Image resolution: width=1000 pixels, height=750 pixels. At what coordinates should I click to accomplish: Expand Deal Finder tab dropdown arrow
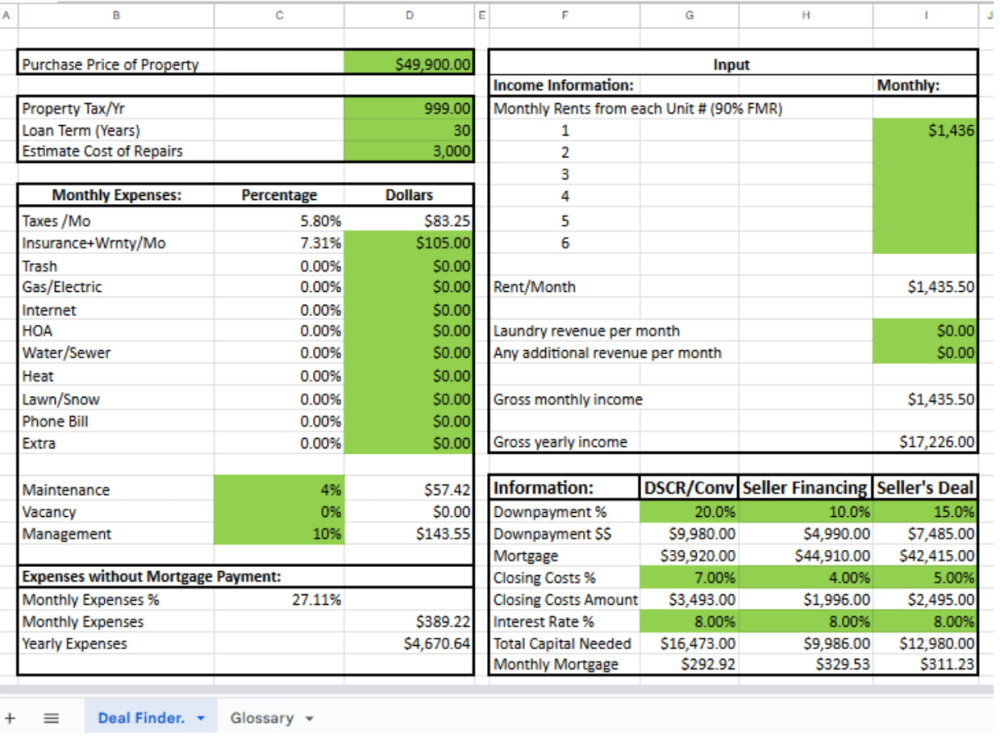tap(201, 718)
